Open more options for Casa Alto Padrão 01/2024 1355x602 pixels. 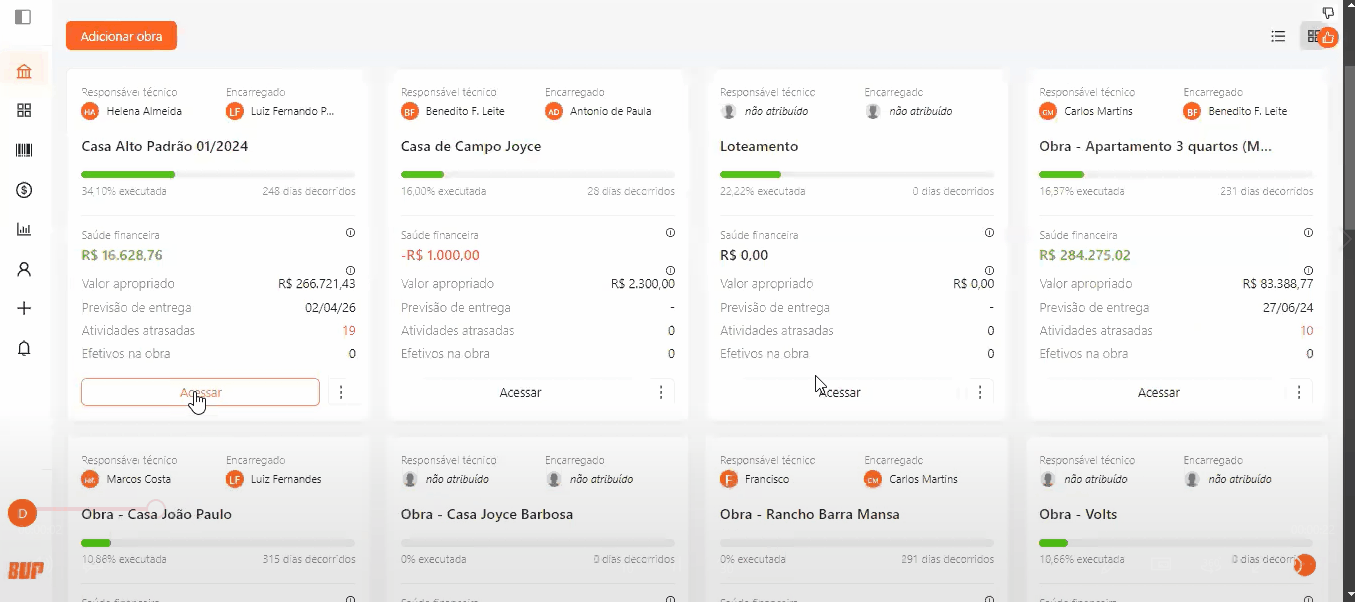(x=341, y=392)
